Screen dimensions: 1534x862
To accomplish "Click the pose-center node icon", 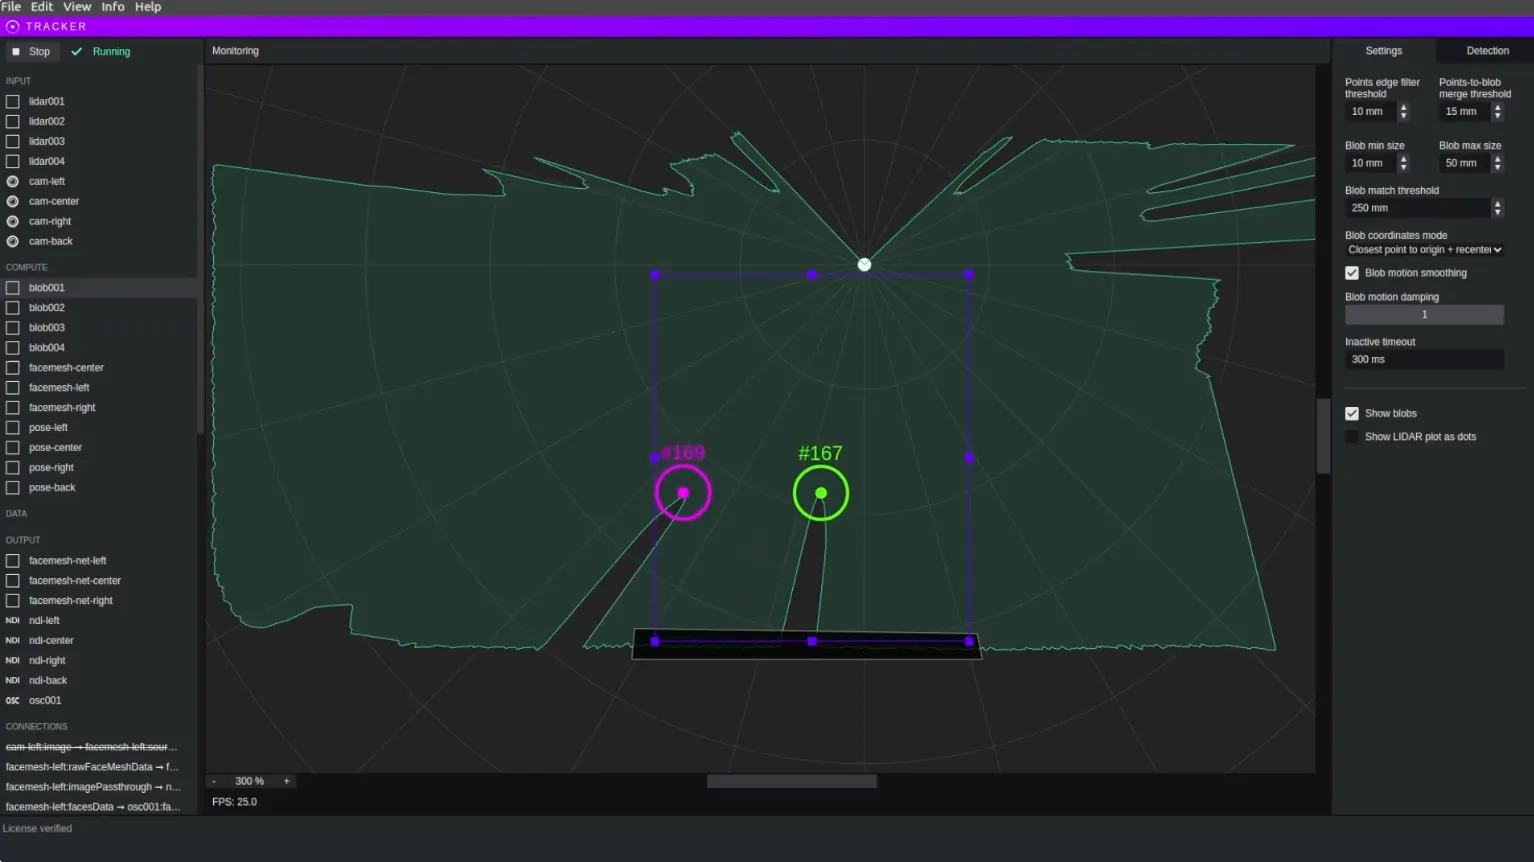I will click(x=13, y=447).
